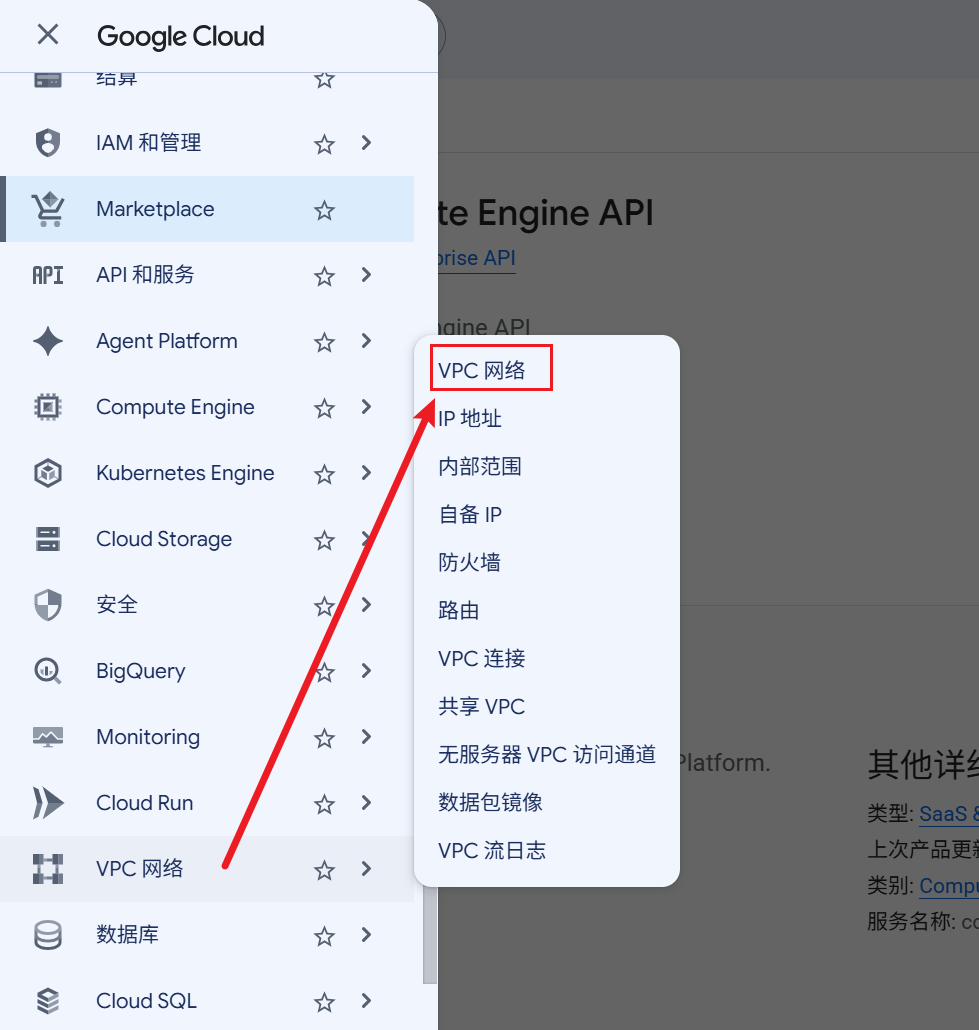This screenshot has width=979, height=1030.
Task: Pin Marketplace with its star
Action: (324, 210)
